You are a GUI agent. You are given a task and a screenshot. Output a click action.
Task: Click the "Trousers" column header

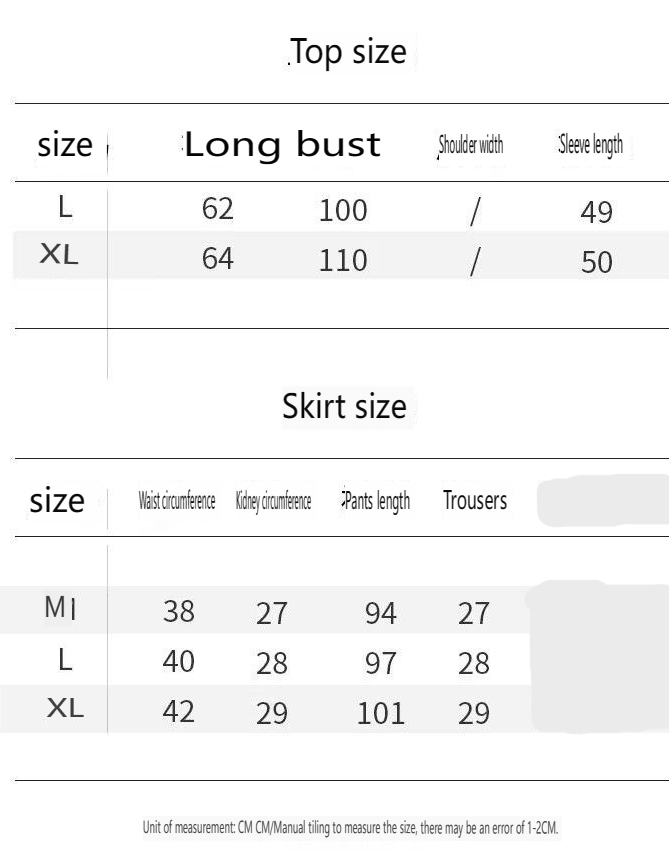pos(475,501)
